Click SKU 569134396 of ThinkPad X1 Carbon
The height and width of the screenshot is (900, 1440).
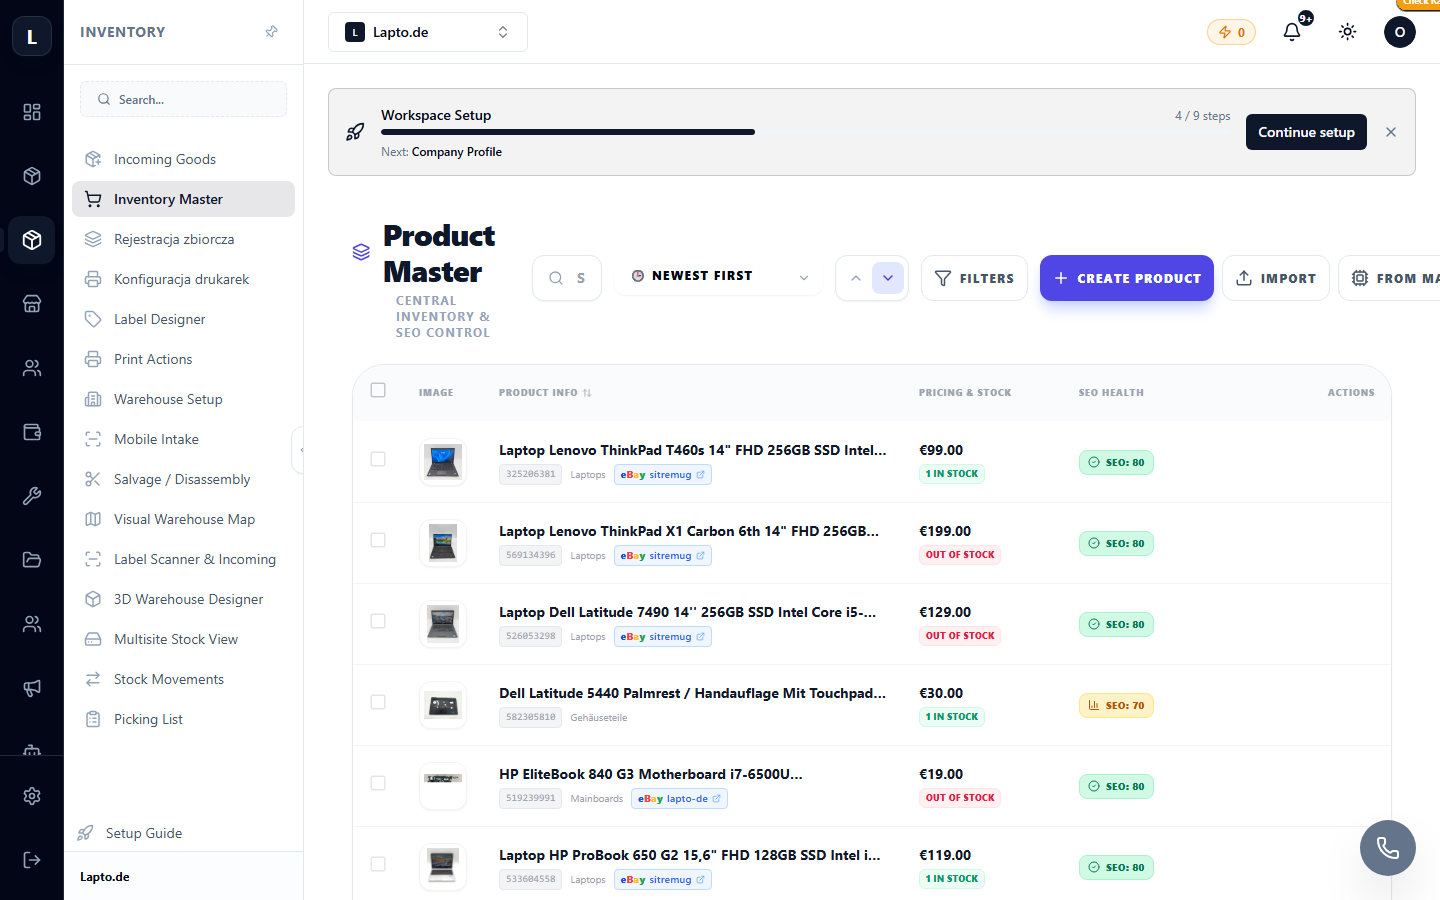531,556
